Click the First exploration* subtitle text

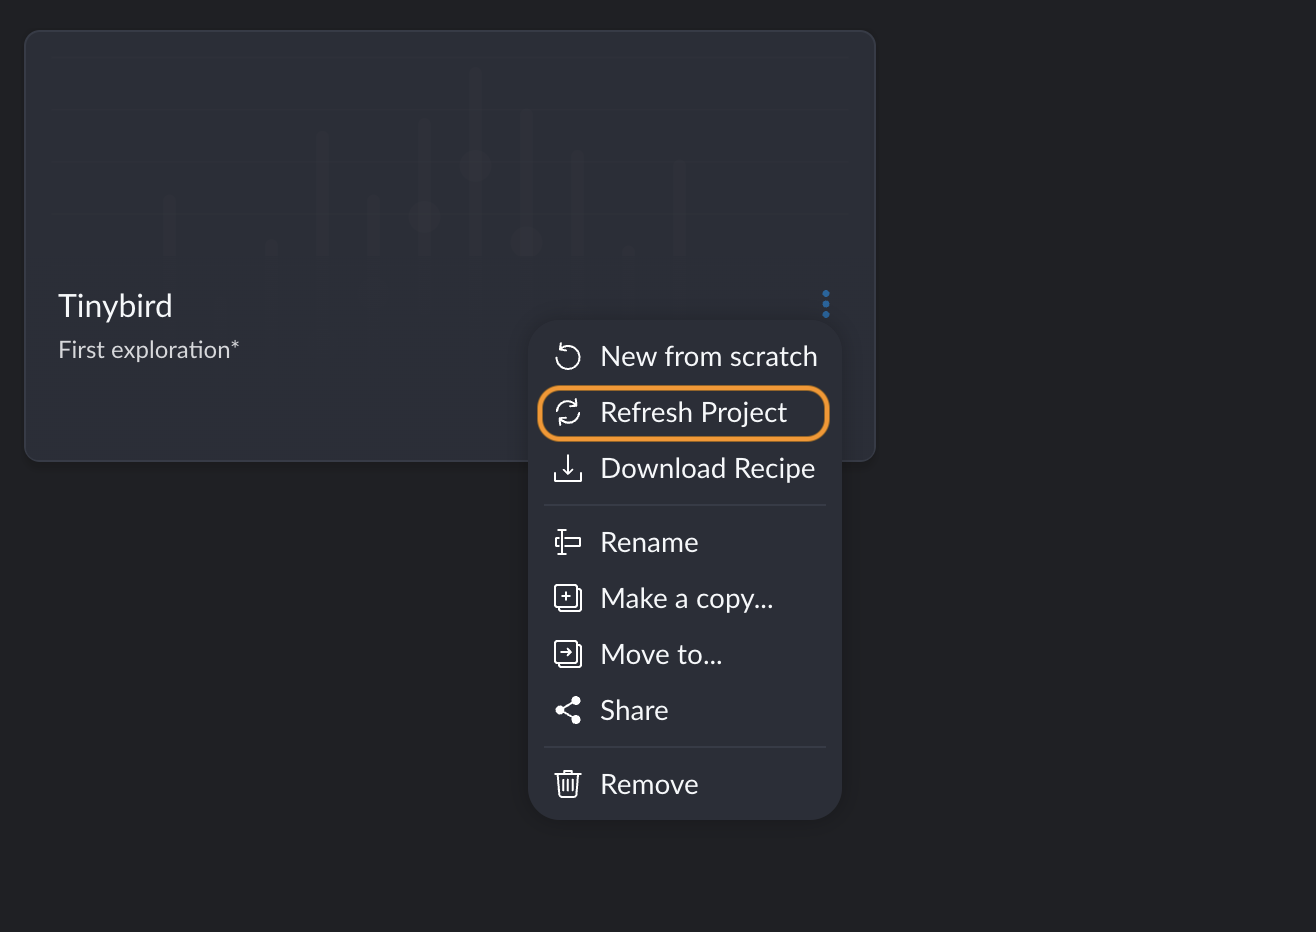(149, 350)
